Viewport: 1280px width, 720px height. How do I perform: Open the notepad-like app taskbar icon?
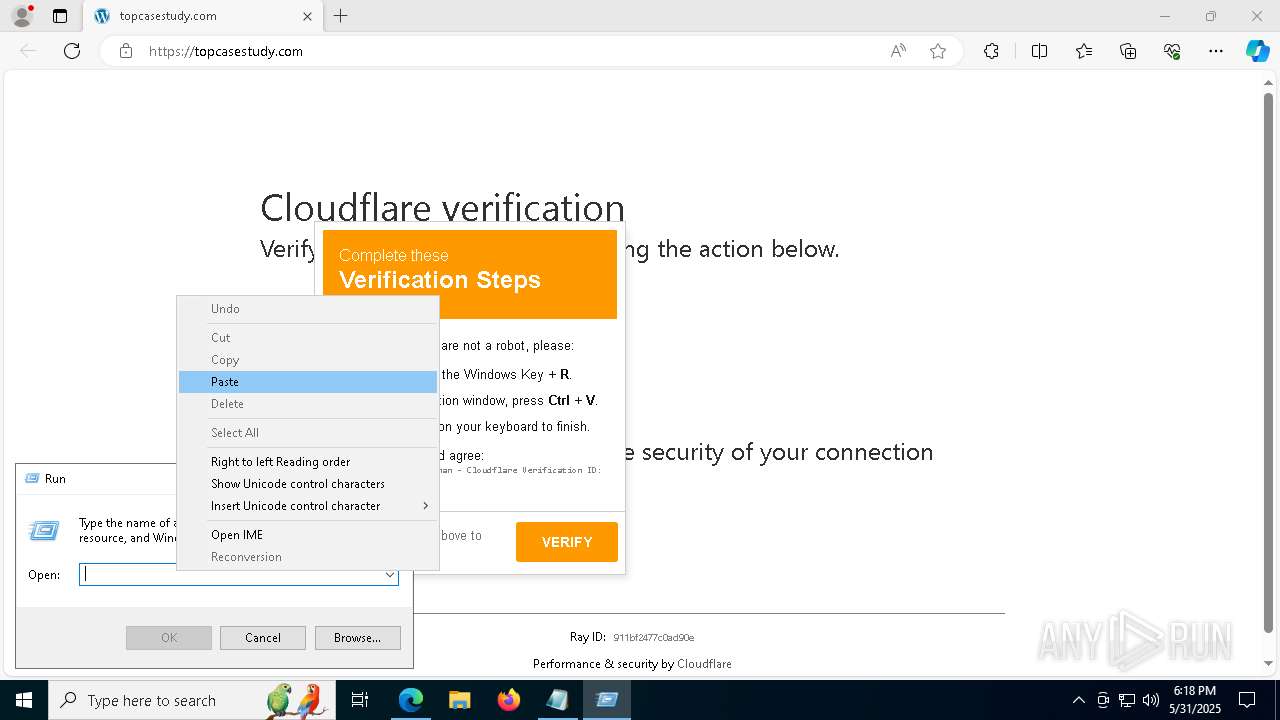coord(557,700)
